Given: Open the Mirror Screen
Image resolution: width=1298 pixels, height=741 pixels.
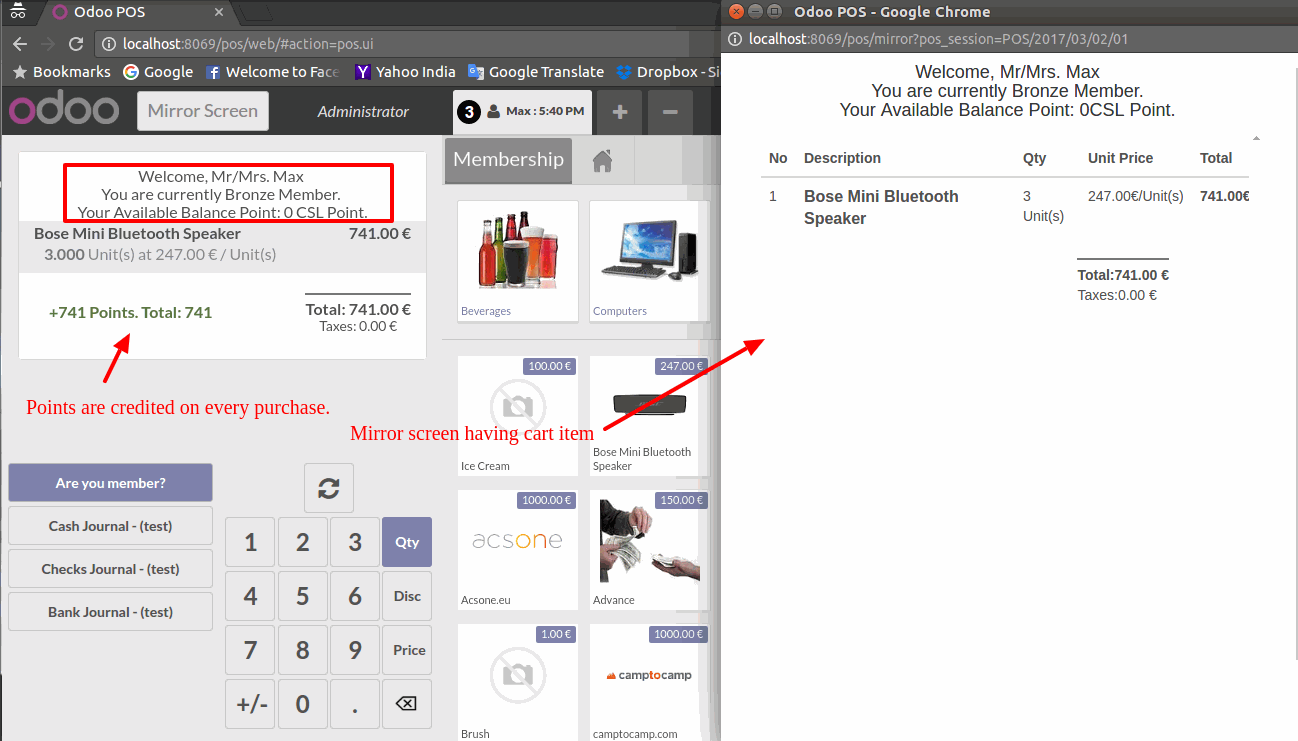Looking at the screenshot, I should pos(203,111).
